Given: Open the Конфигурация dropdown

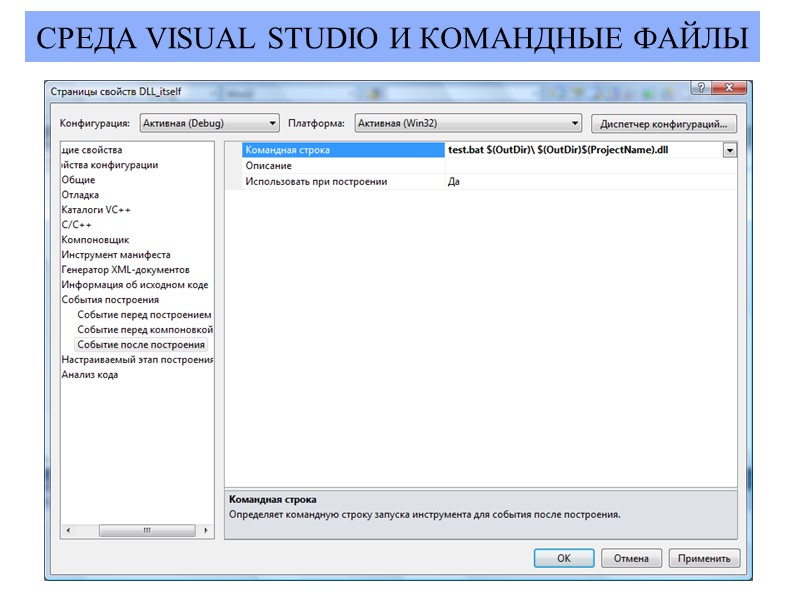Looking at the screenshot, I should pyautogui.click(x=273, y=122).
